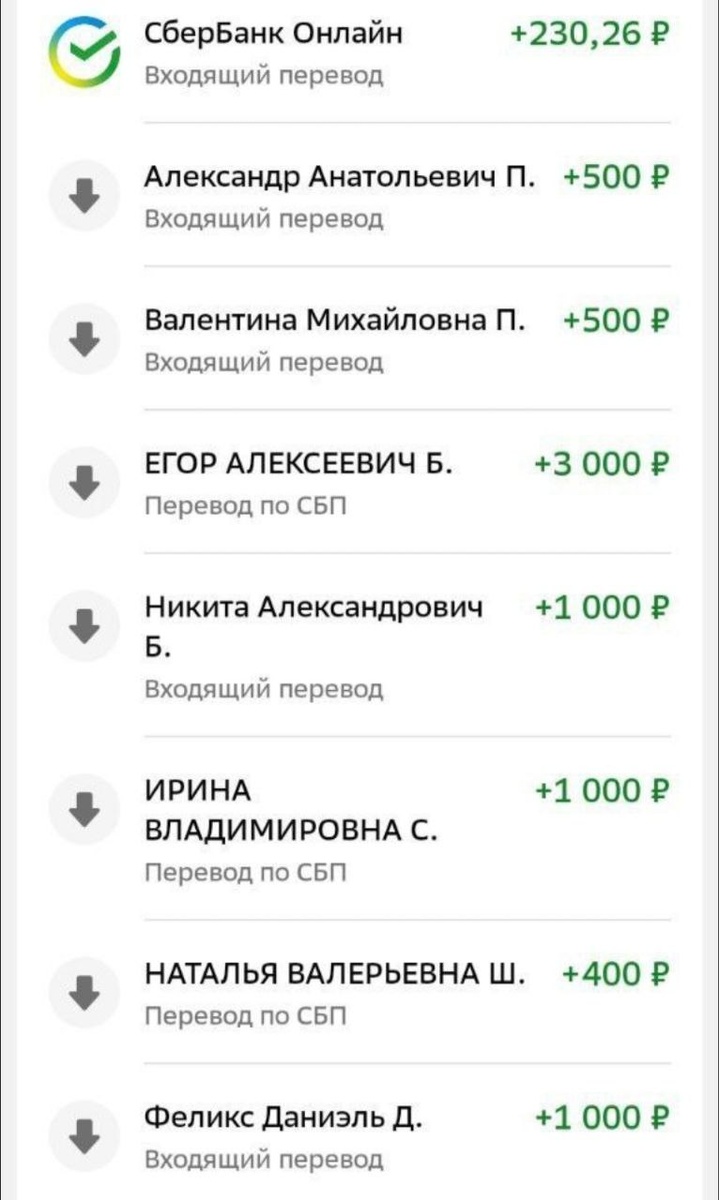The image size is (719, 1200).
Task: Select the ИРИНА ВЛАДИМИРОВНА С. transaction row
Action: coord(360,820)
